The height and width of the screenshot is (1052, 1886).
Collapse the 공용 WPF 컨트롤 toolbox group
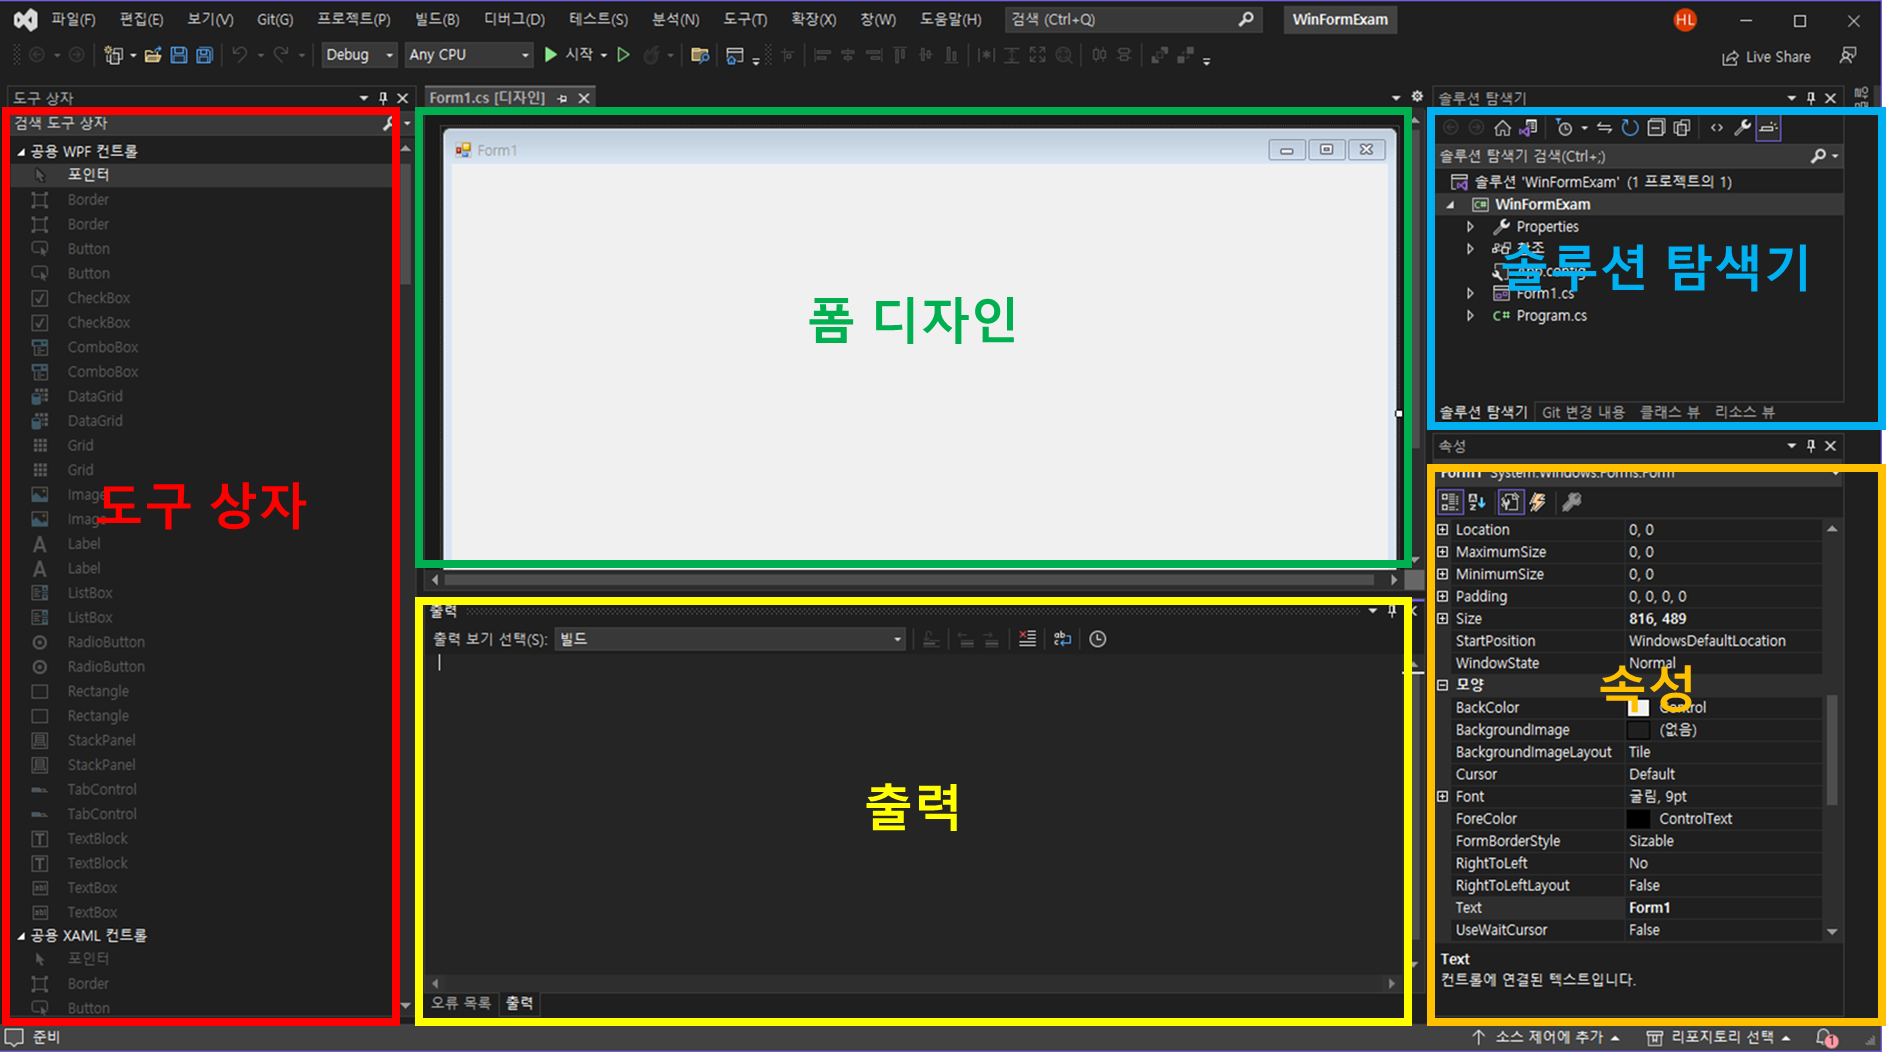point(21,152)
